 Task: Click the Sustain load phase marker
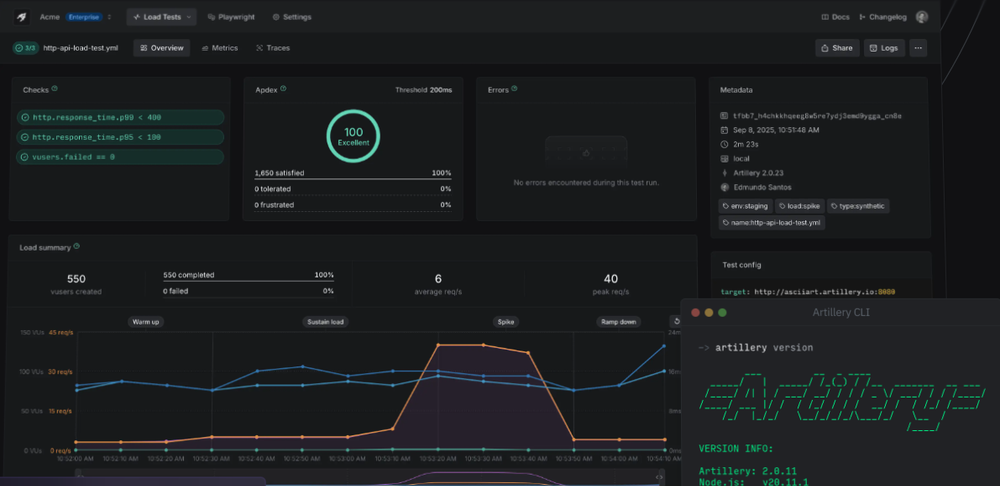[325, 321]
